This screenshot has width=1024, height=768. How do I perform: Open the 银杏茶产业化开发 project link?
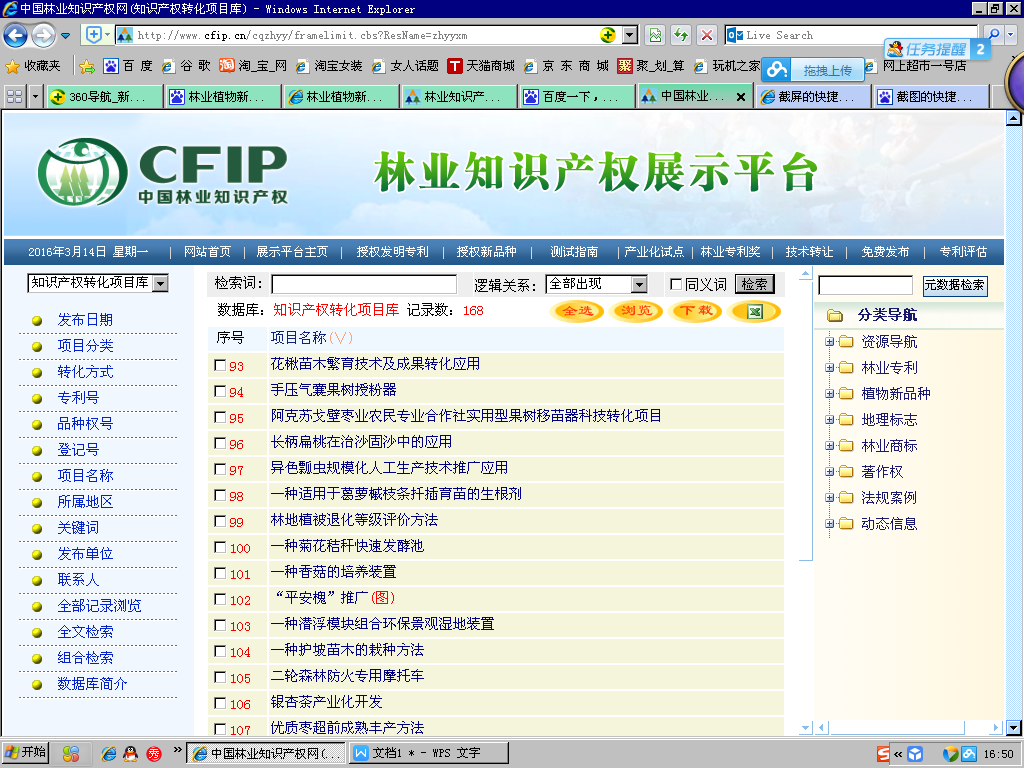click(x=327, y=702)
